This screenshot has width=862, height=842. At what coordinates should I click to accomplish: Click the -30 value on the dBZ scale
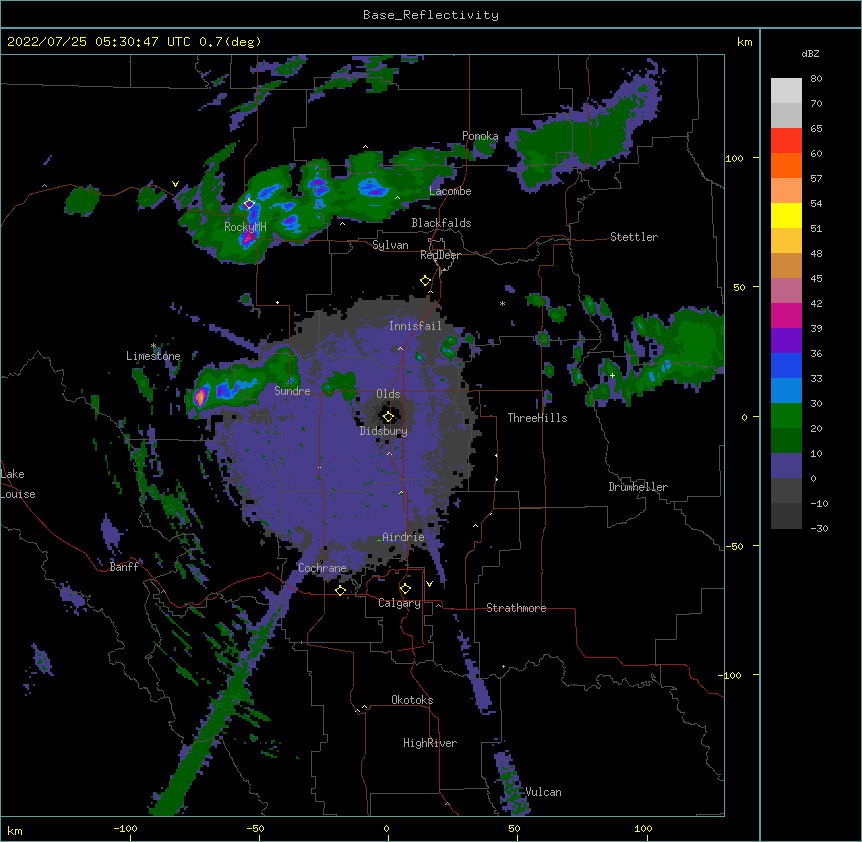[819, 528]
